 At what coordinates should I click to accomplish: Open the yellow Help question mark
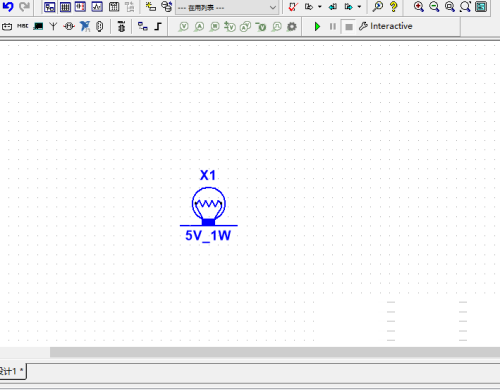pos(394,7)
